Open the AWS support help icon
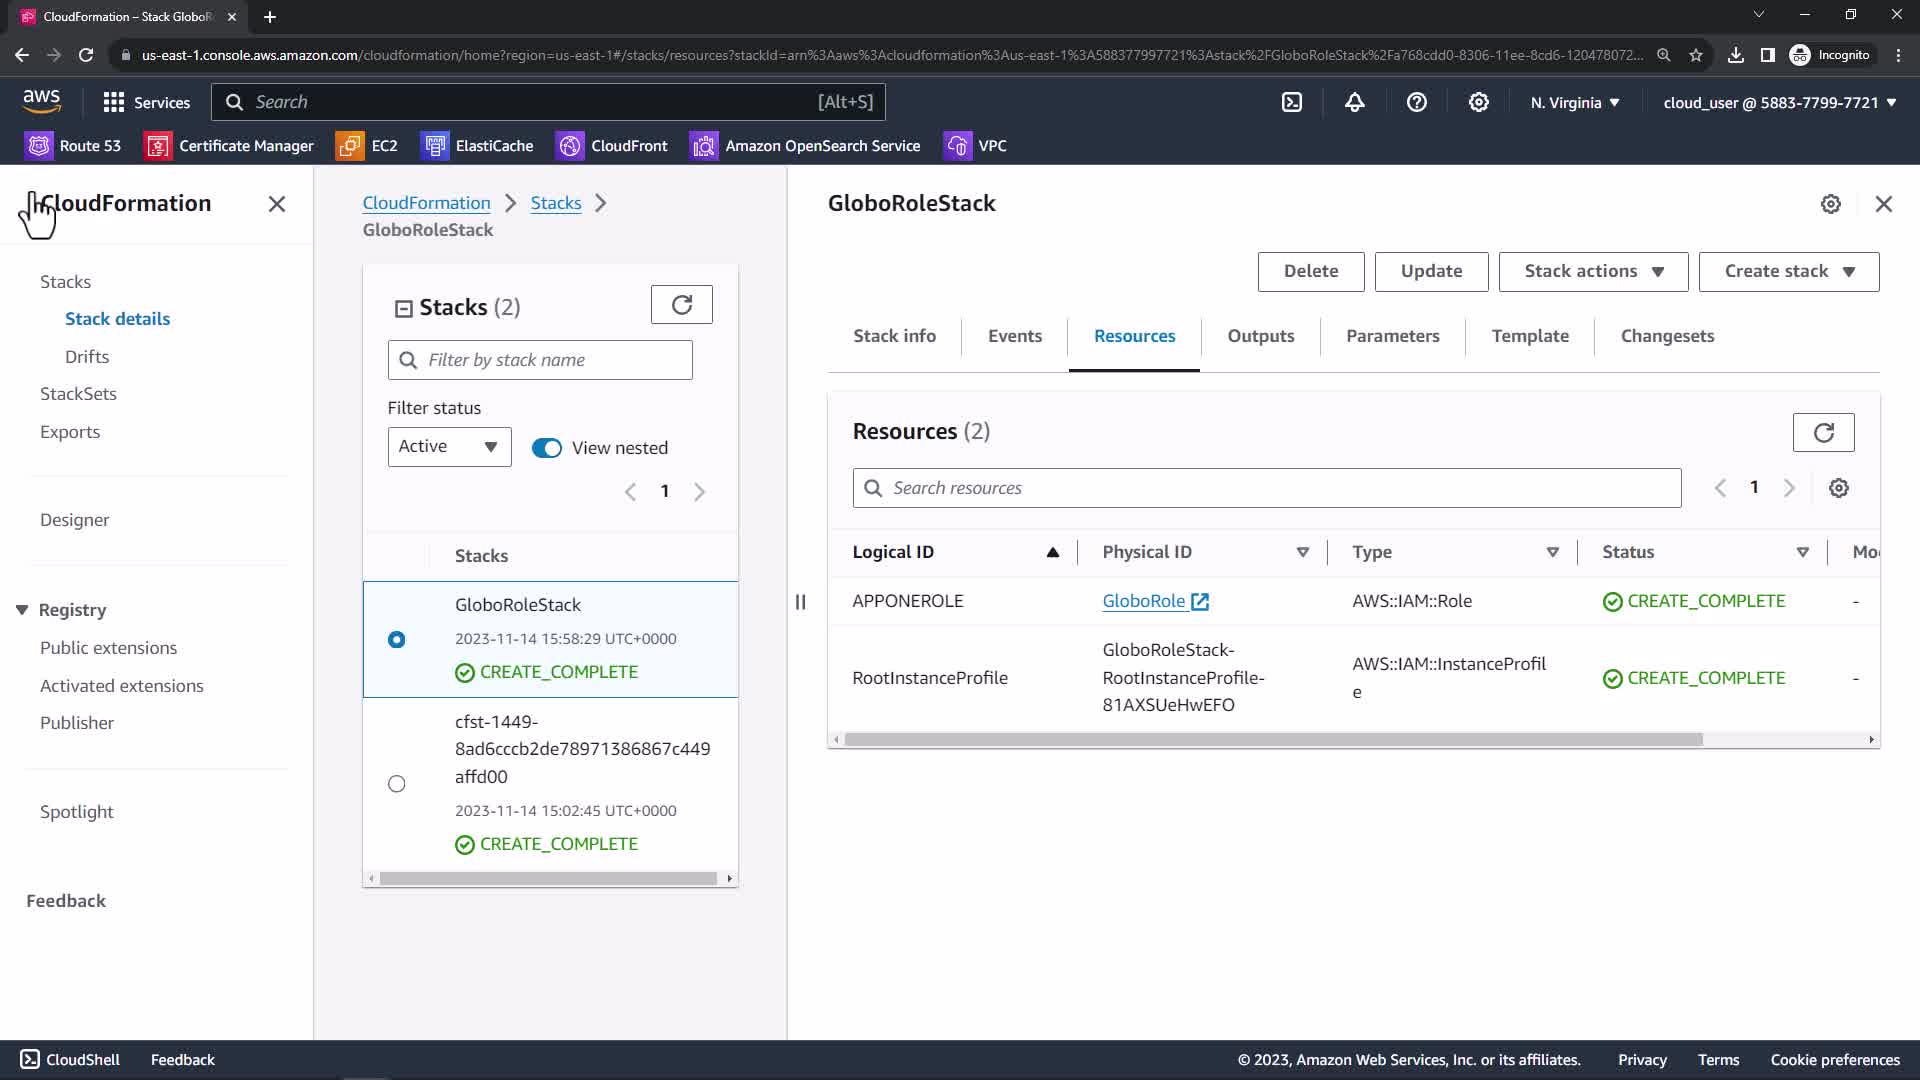 tap(1416, 102)
